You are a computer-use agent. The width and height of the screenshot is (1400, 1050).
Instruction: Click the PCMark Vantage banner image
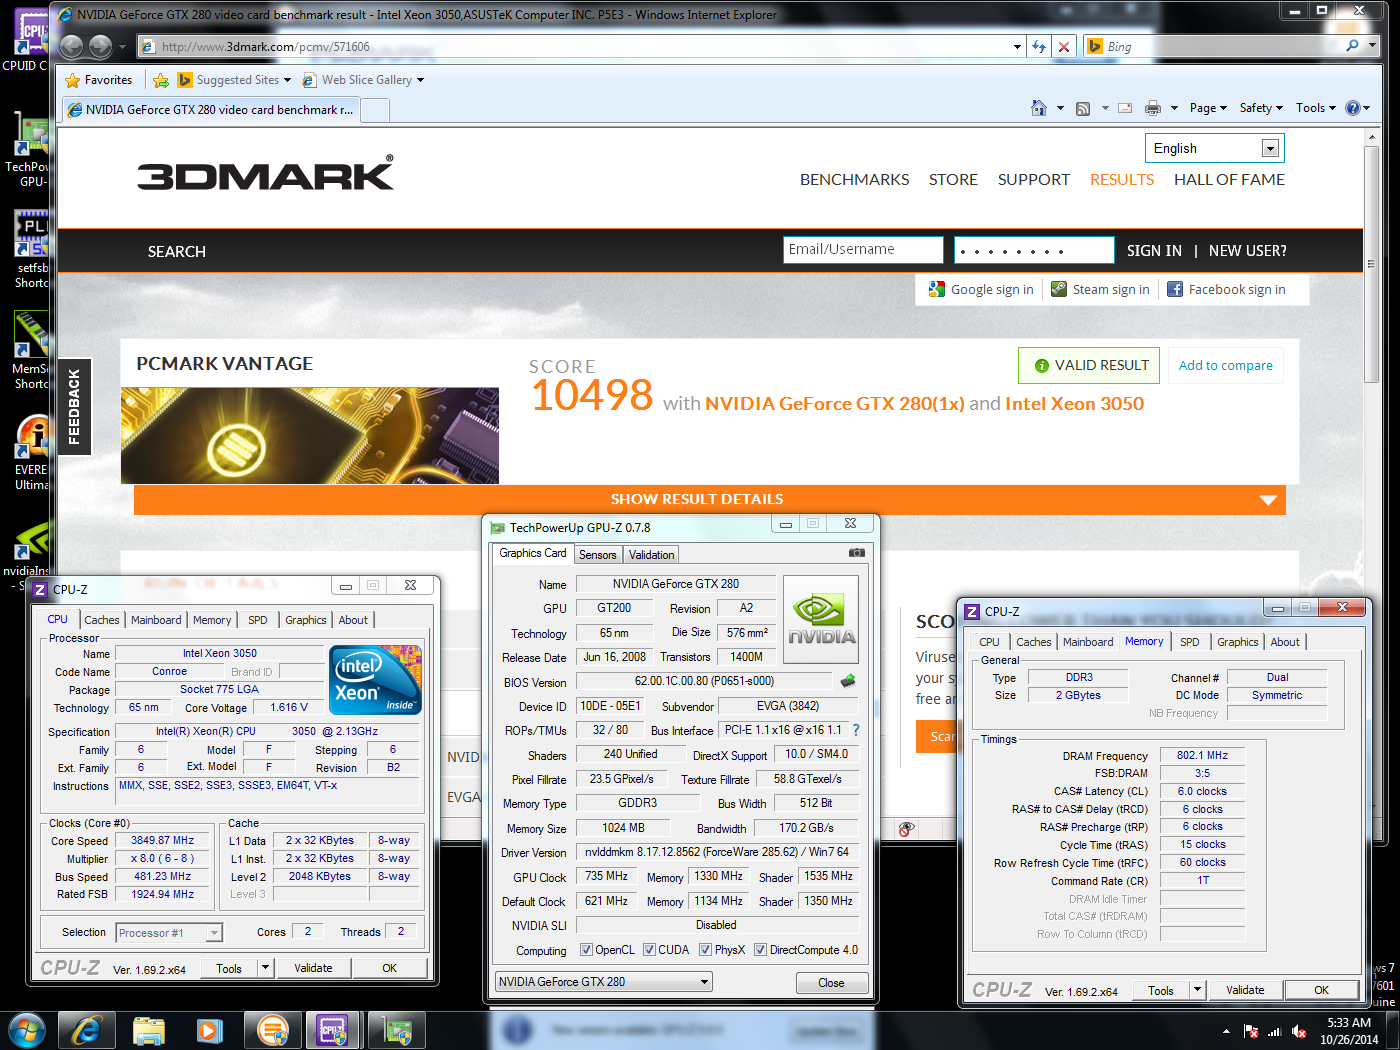tap(310, 436)
